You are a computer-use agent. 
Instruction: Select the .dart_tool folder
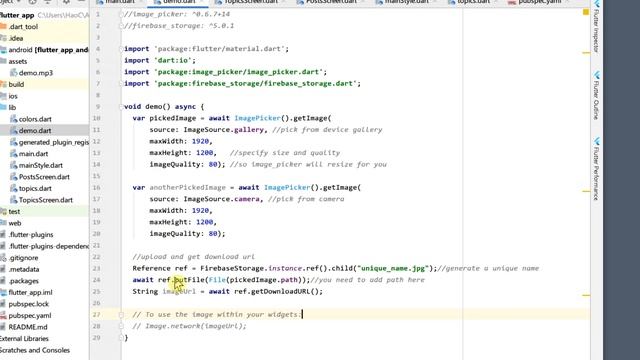pos(23,27)
